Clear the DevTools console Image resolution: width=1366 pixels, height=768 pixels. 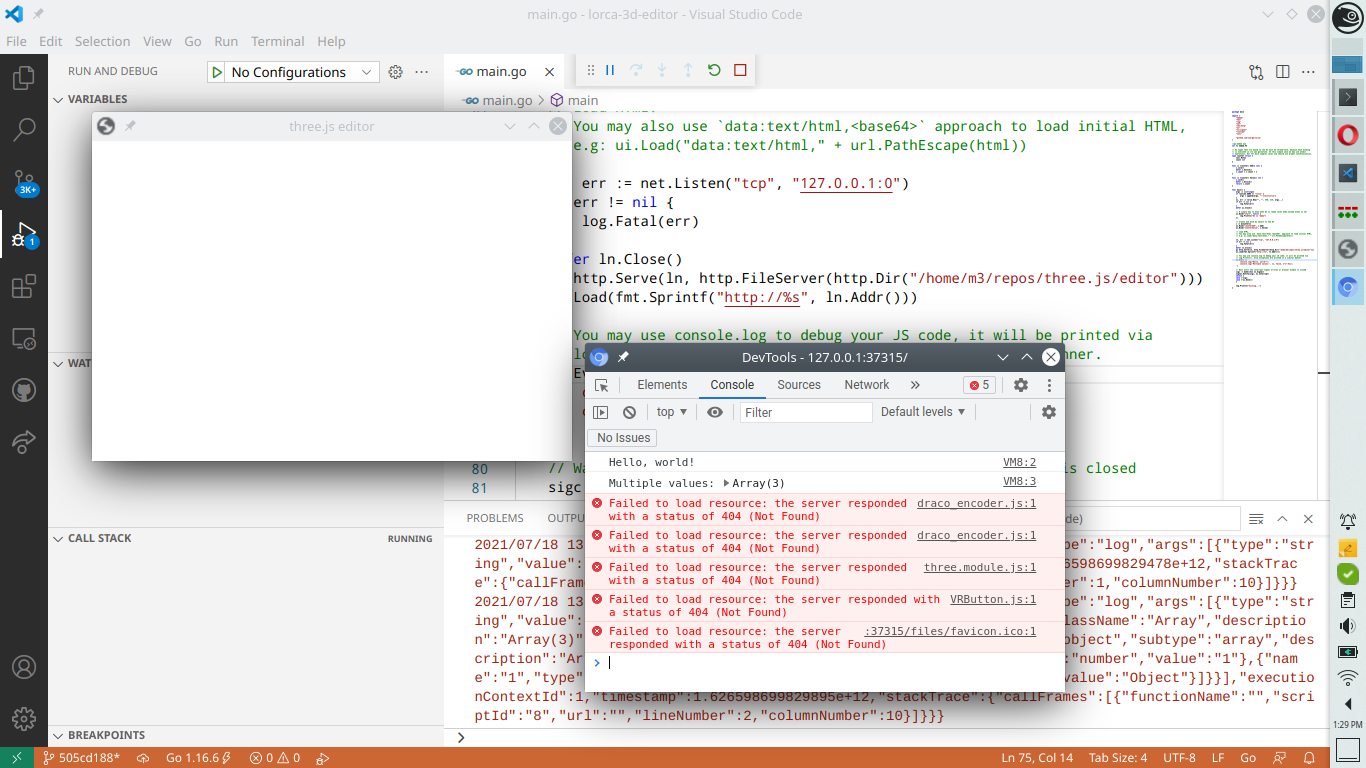pos(629,412)
